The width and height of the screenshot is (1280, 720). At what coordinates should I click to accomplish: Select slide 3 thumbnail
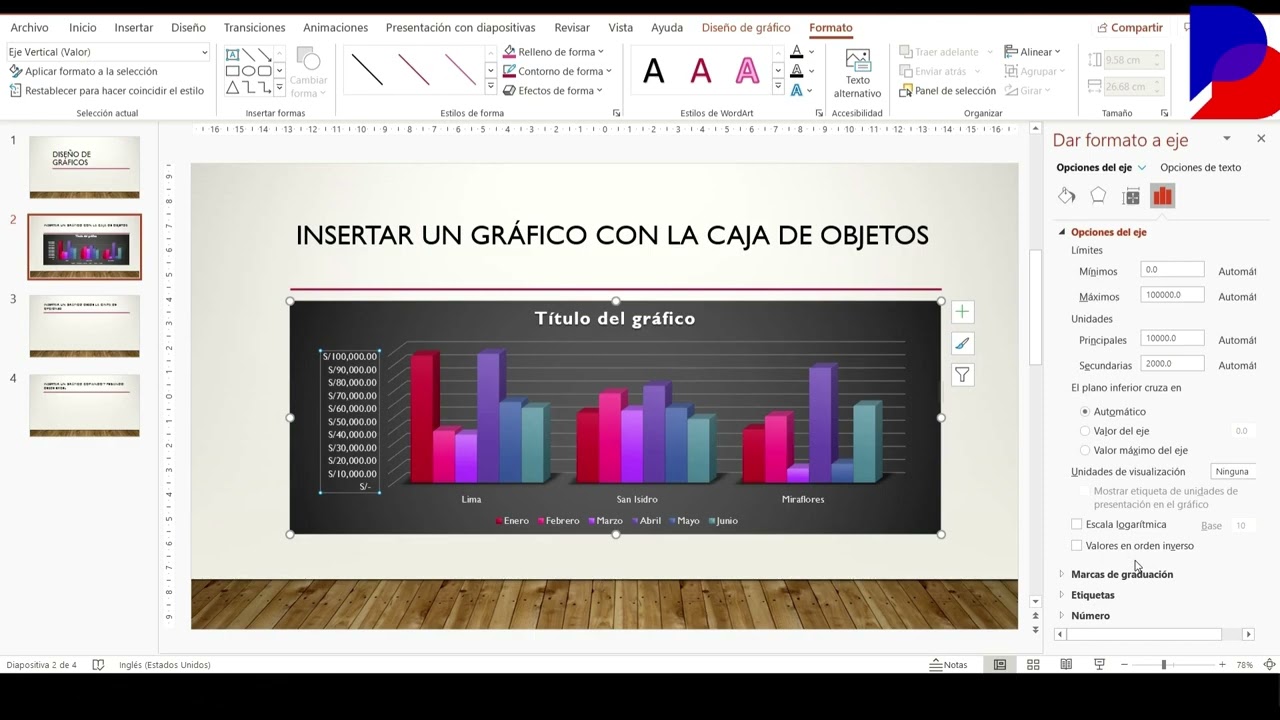[x=85, y=326]
